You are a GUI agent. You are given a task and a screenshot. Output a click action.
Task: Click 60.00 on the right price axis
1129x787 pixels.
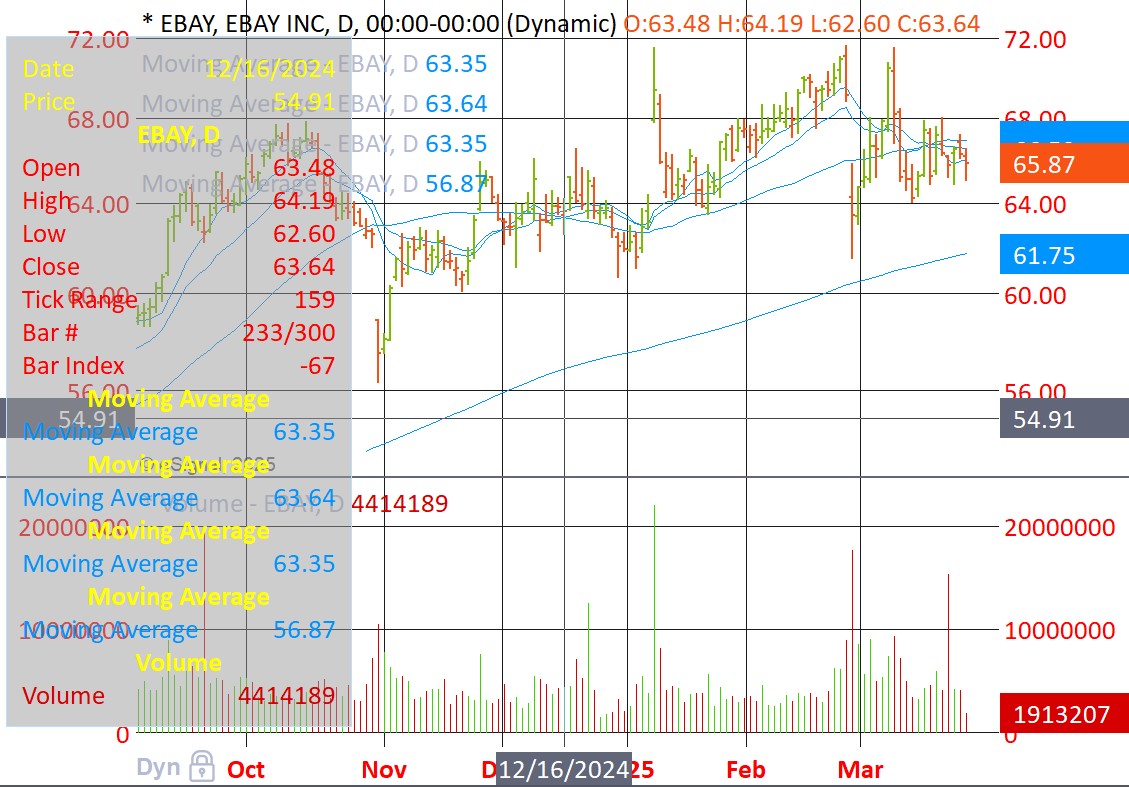pyautogui.click(x=1035, y=295)
